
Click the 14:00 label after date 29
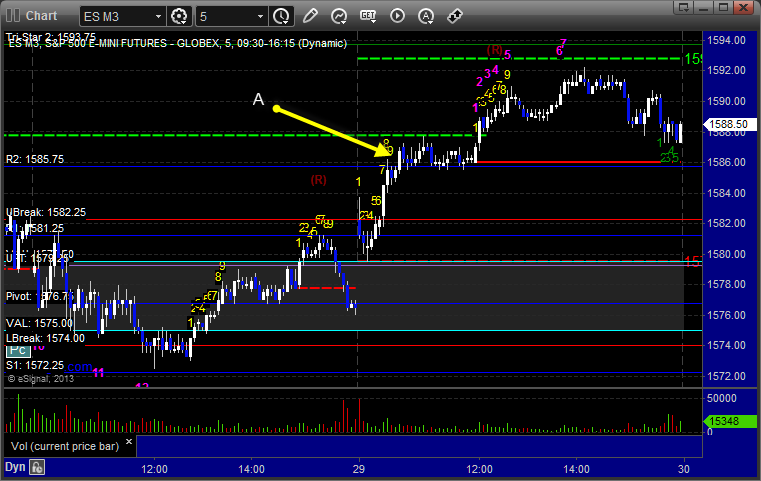tap(577, 469)
